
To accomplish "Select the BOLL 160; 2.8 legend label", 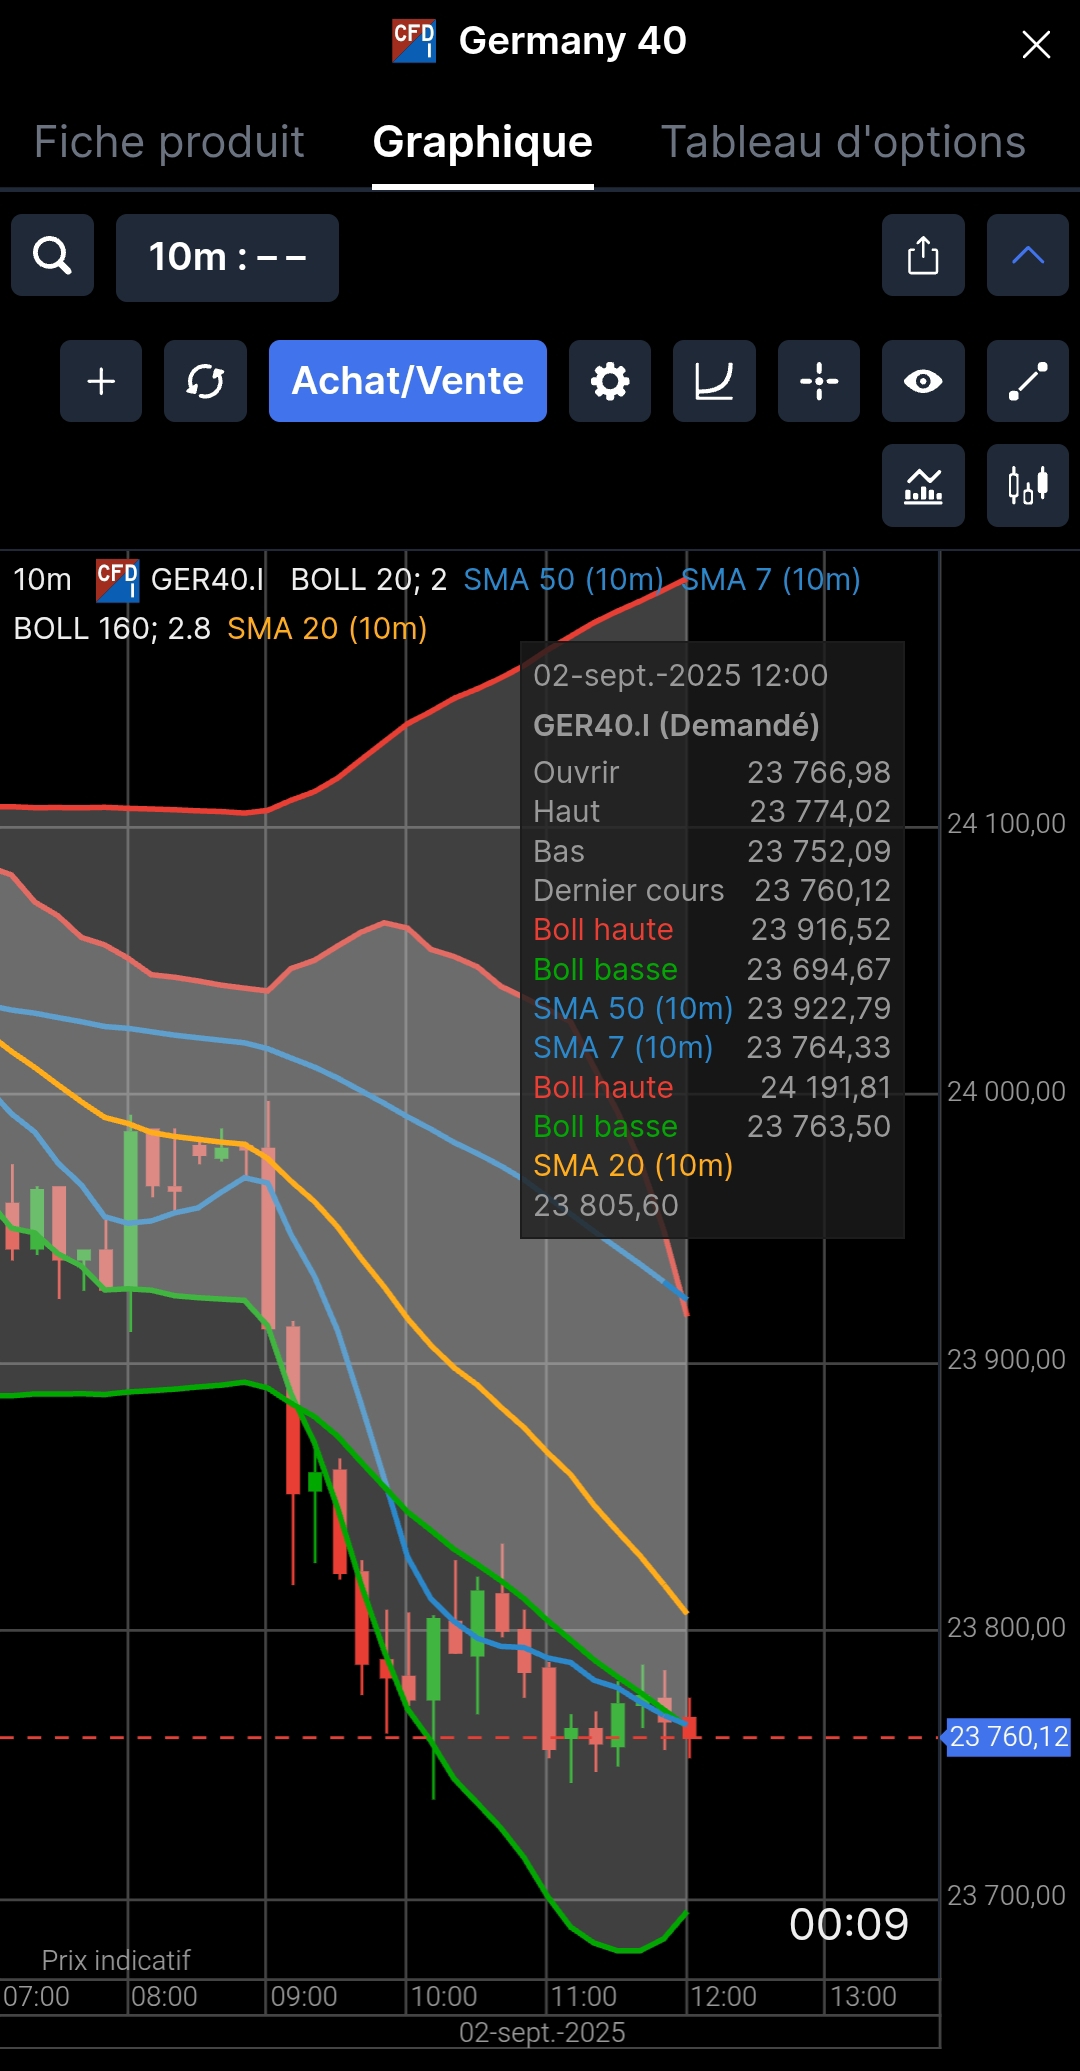I will pos(112,629).
